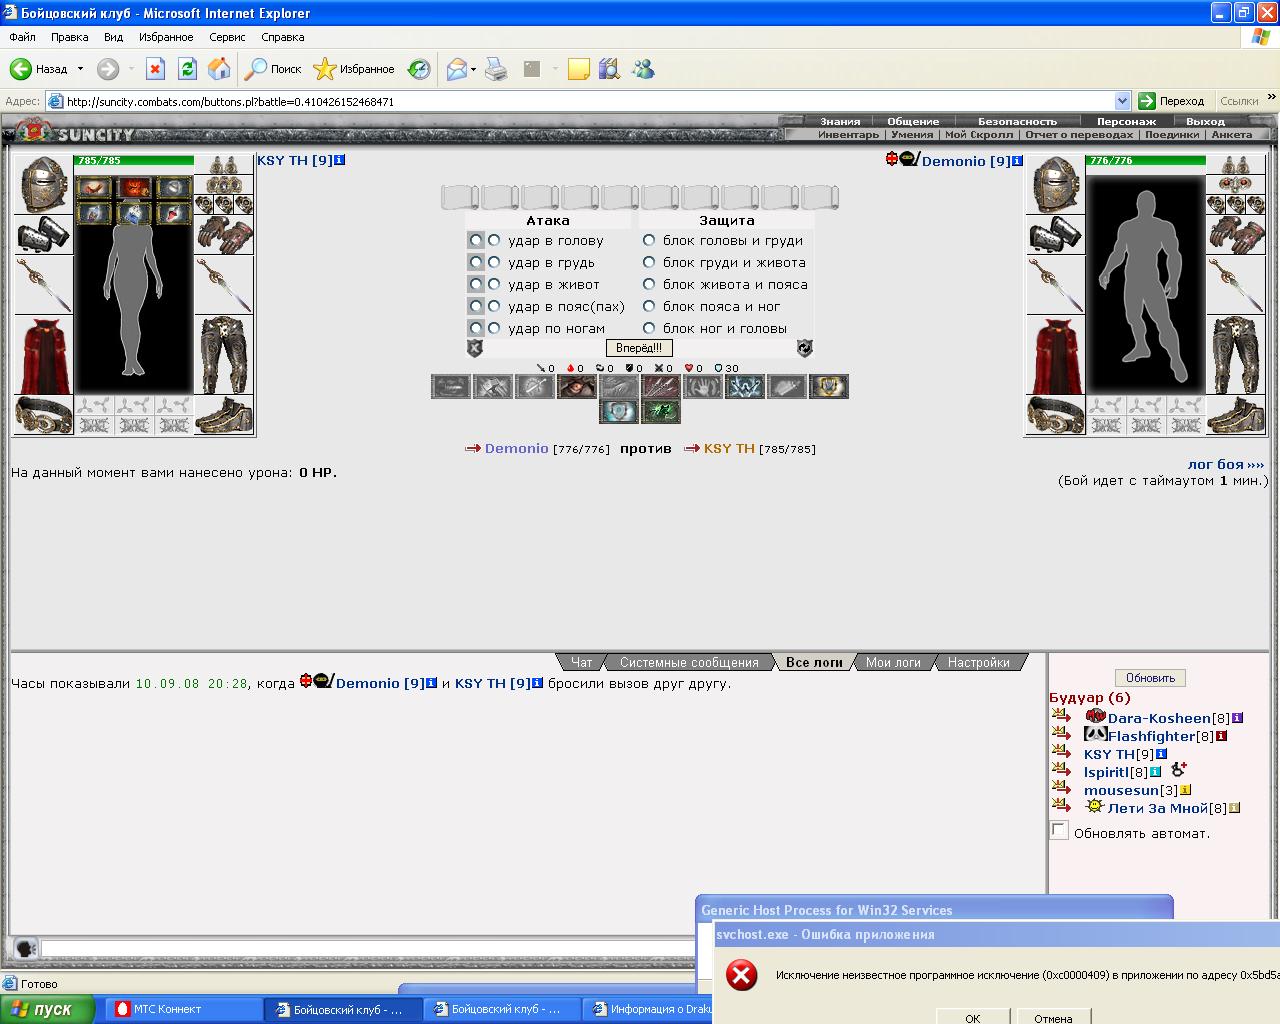The width and height of the screenshot is (1280, 1024).
Task: Click KSY TH's gloves item slot
Action: (224, 235)
